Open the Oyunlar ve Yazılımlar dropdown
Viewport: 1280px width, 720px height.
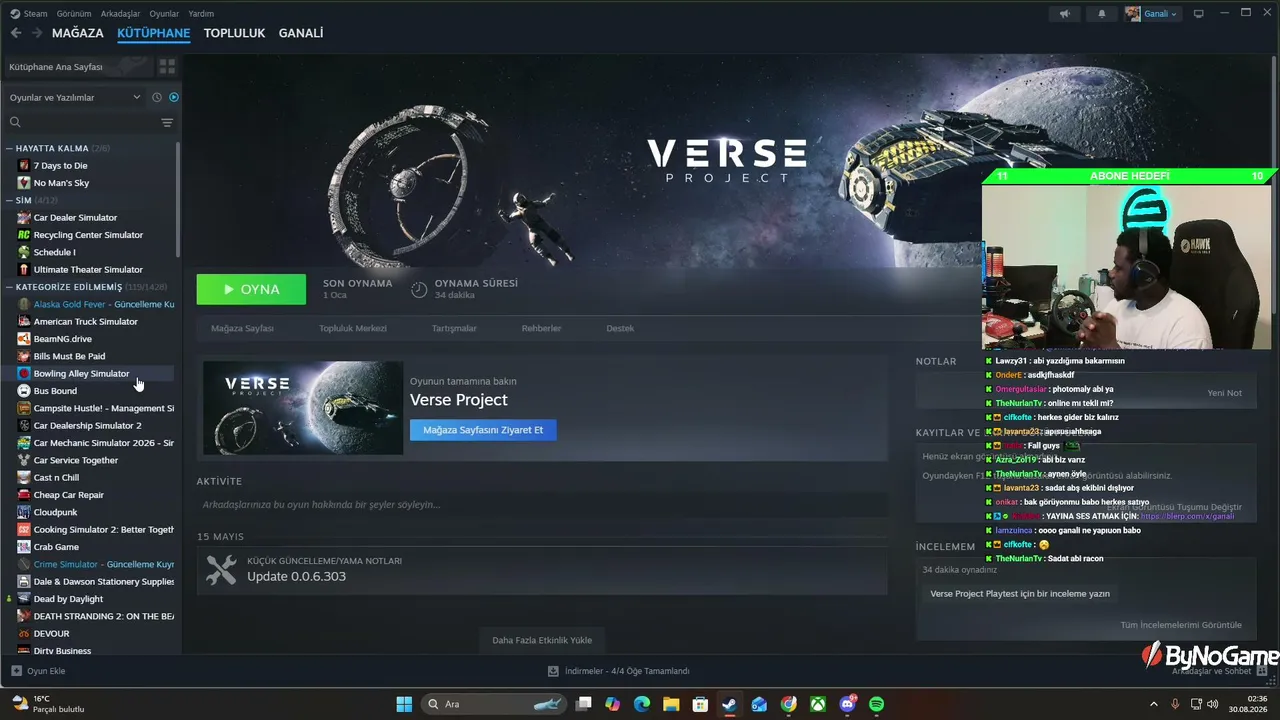(x=75, y=97)
